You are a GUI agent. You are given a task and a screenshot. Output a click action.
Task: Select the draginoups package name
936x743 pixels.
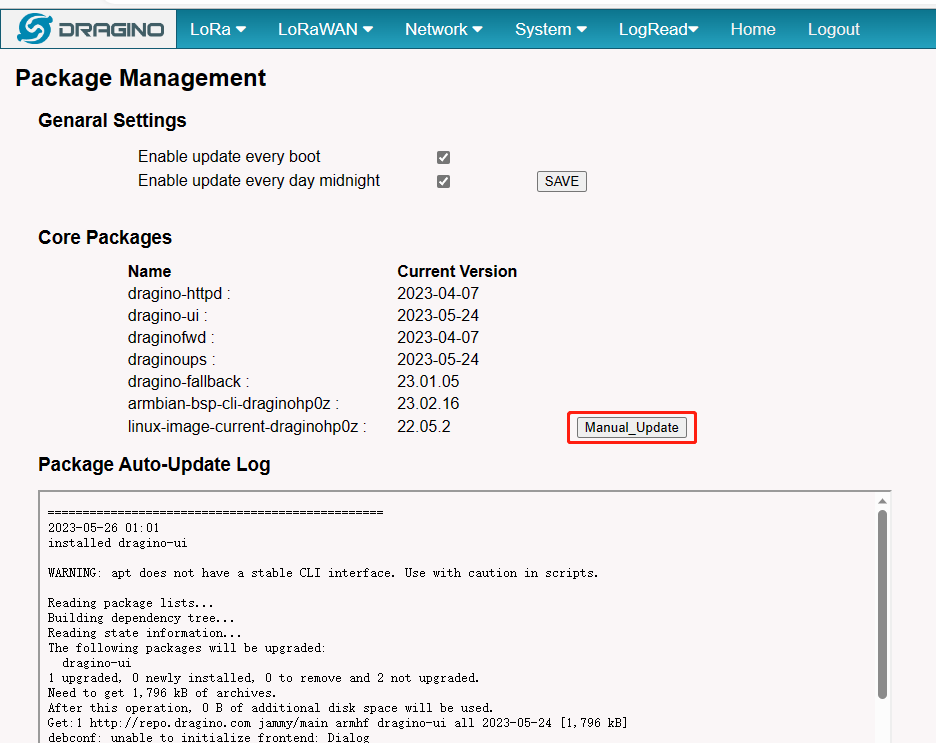click(171, 360)
